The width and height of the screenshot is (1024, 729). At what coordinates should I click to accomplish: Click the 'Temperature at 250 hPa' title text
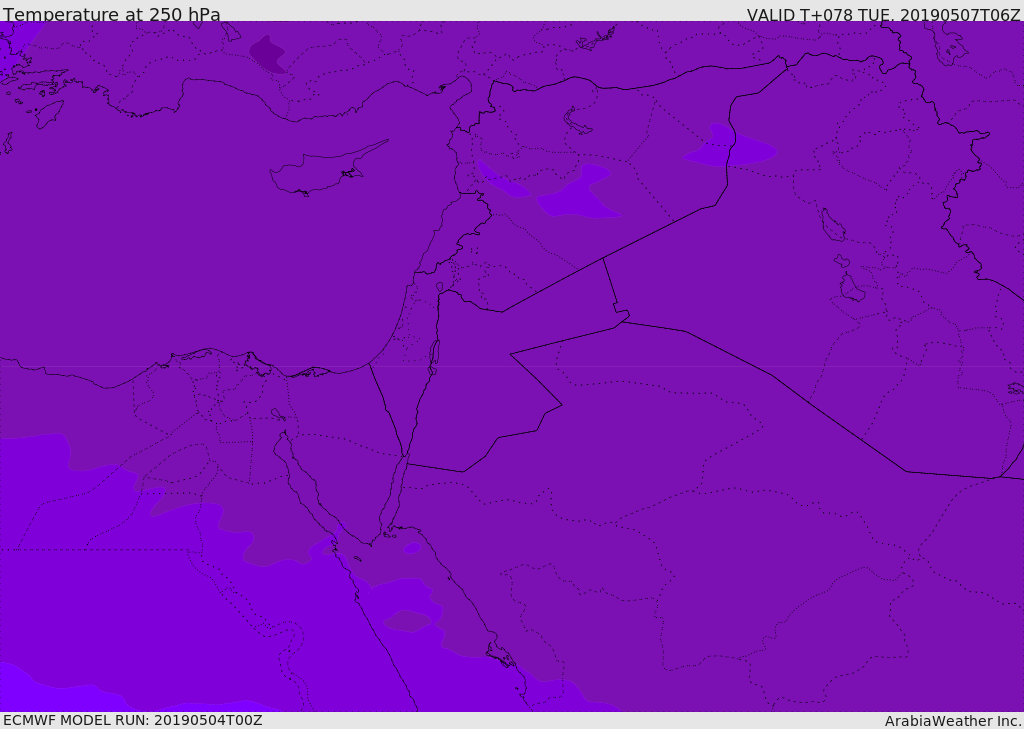click(x=112, y=14)
